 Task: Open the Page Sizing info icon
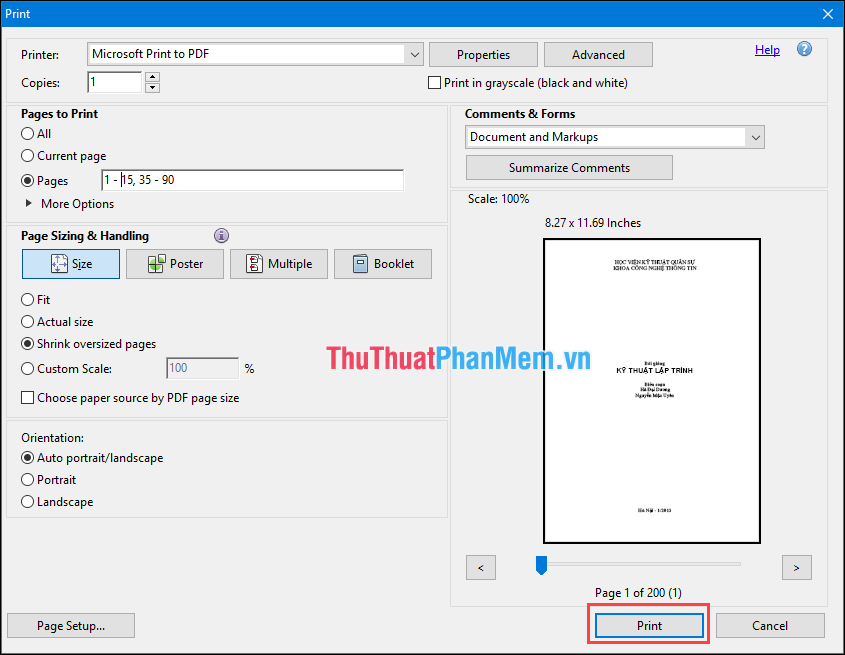221,236
